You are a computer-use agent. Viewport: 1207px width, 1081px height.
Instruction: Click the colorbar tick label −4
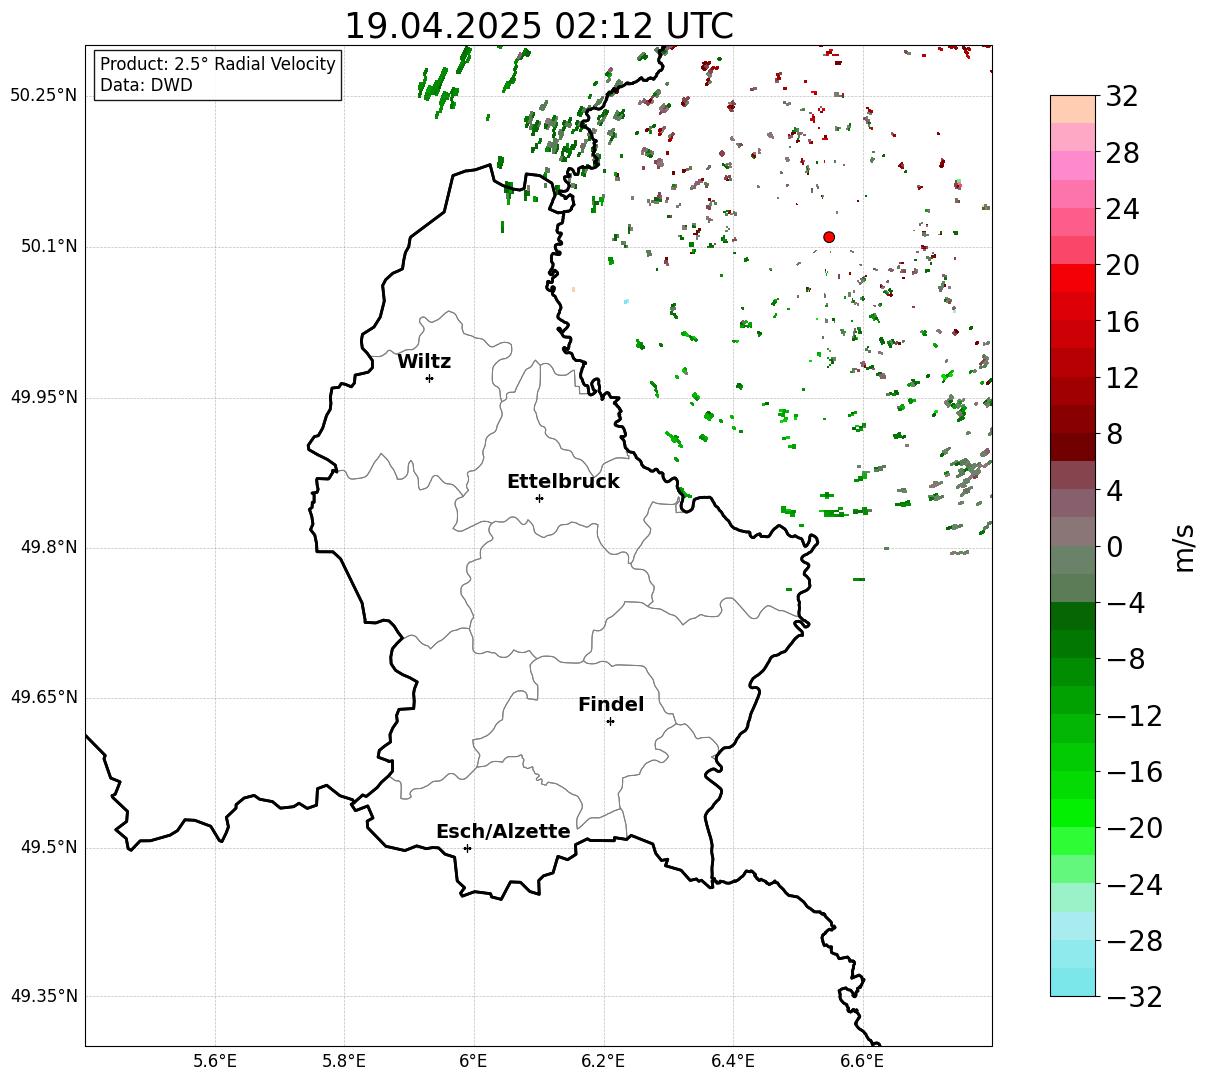coord(1125,603)
